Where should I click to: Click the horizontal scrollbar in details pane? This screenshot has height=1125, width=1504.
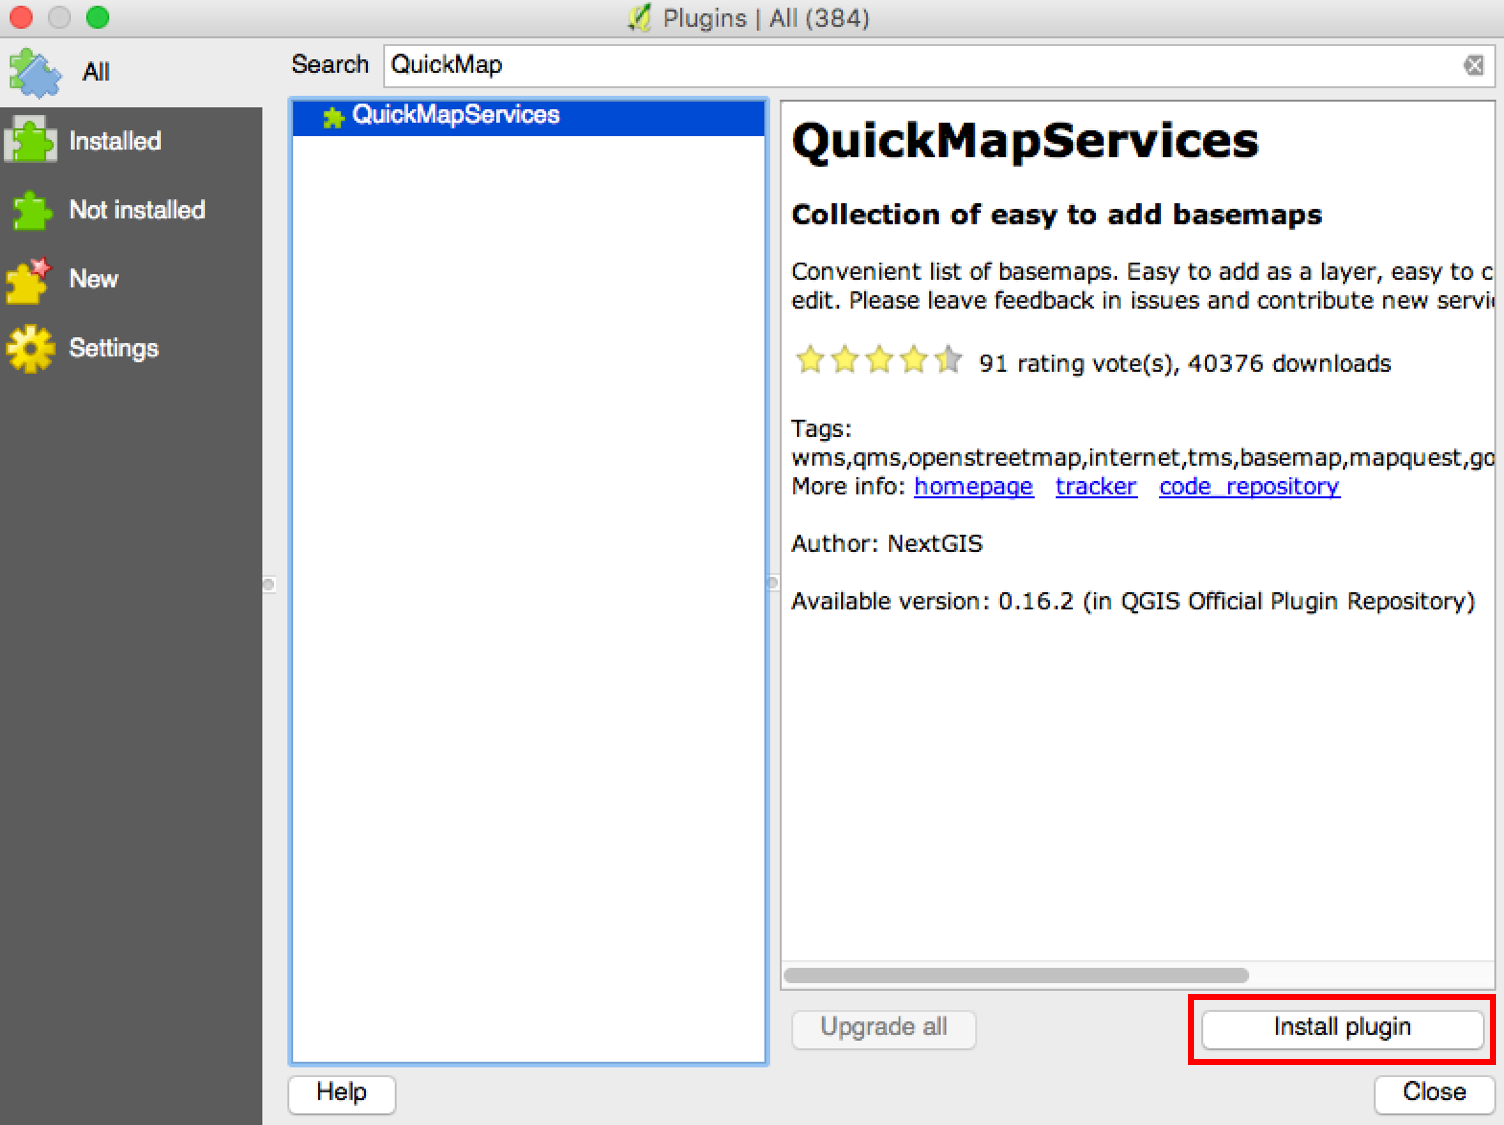[1016, 975]
